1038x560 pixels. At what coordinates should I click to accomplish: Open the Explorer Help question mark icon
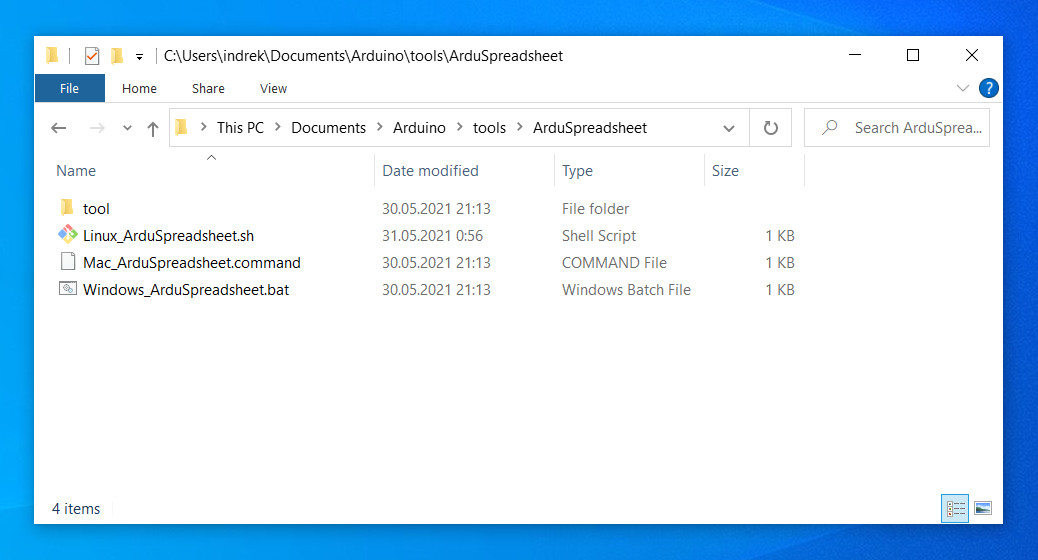tap(988, 88)
